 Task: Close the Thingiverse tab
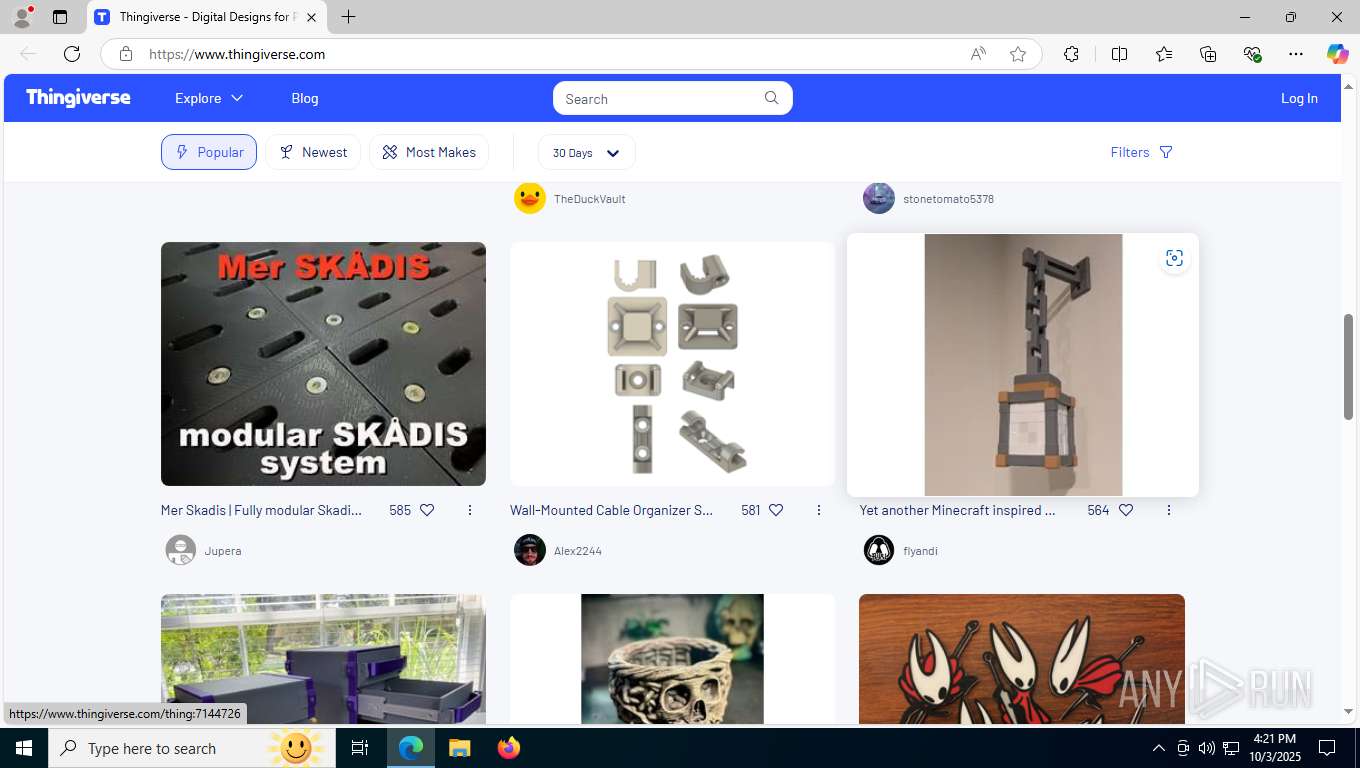coord(311,17)
